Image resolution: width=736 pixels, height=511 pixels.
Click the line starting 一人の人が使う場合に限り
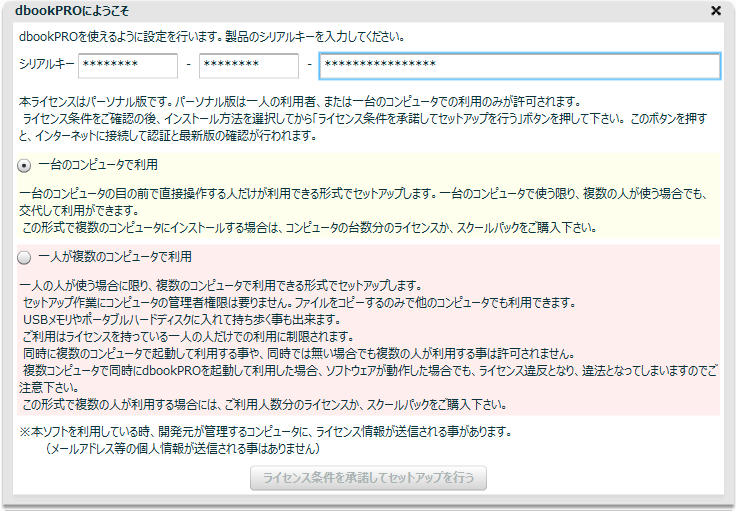click(221, 285)
